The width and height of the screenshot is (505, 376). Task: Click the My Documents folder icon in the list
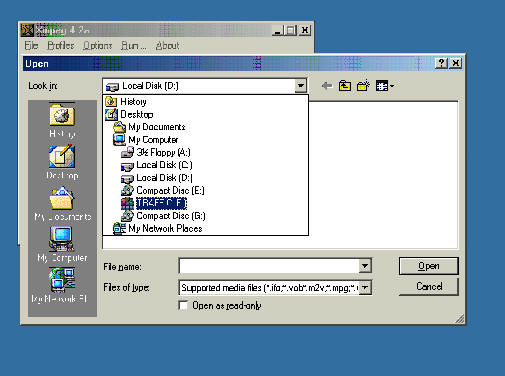119,127
